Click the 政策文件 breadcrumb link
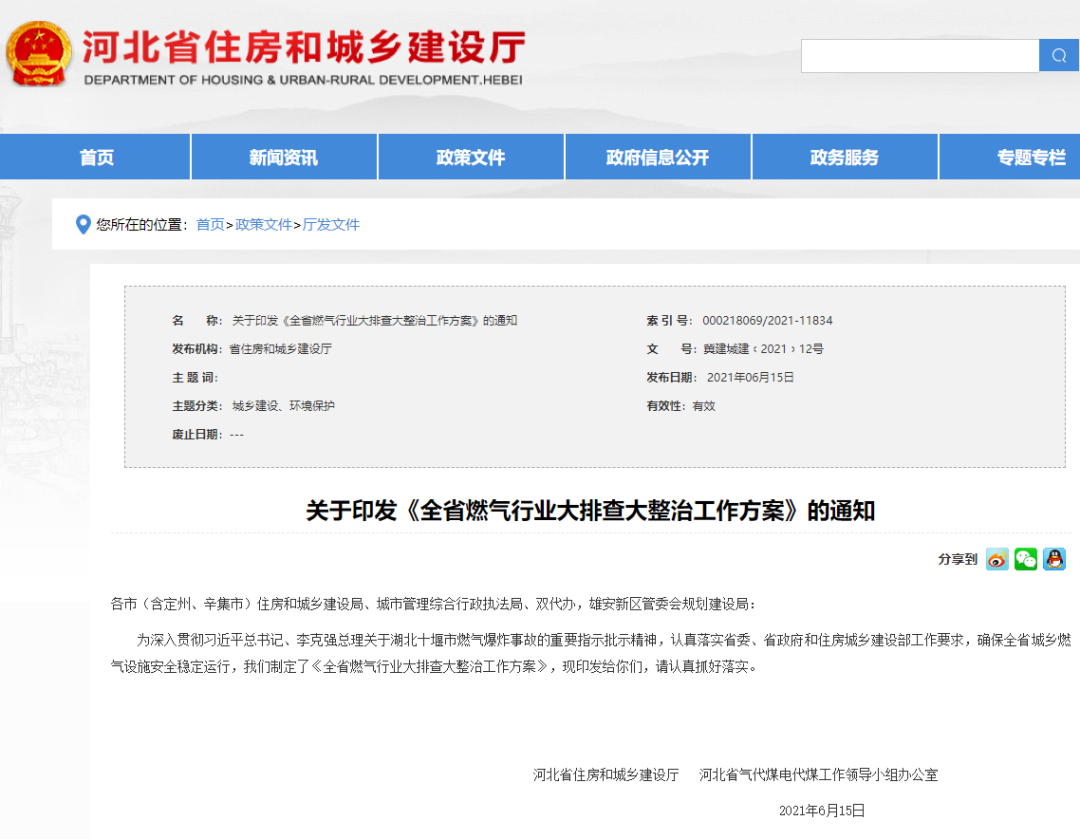The width and height of the screenshot is (1080, 839). tap(264, 225)
